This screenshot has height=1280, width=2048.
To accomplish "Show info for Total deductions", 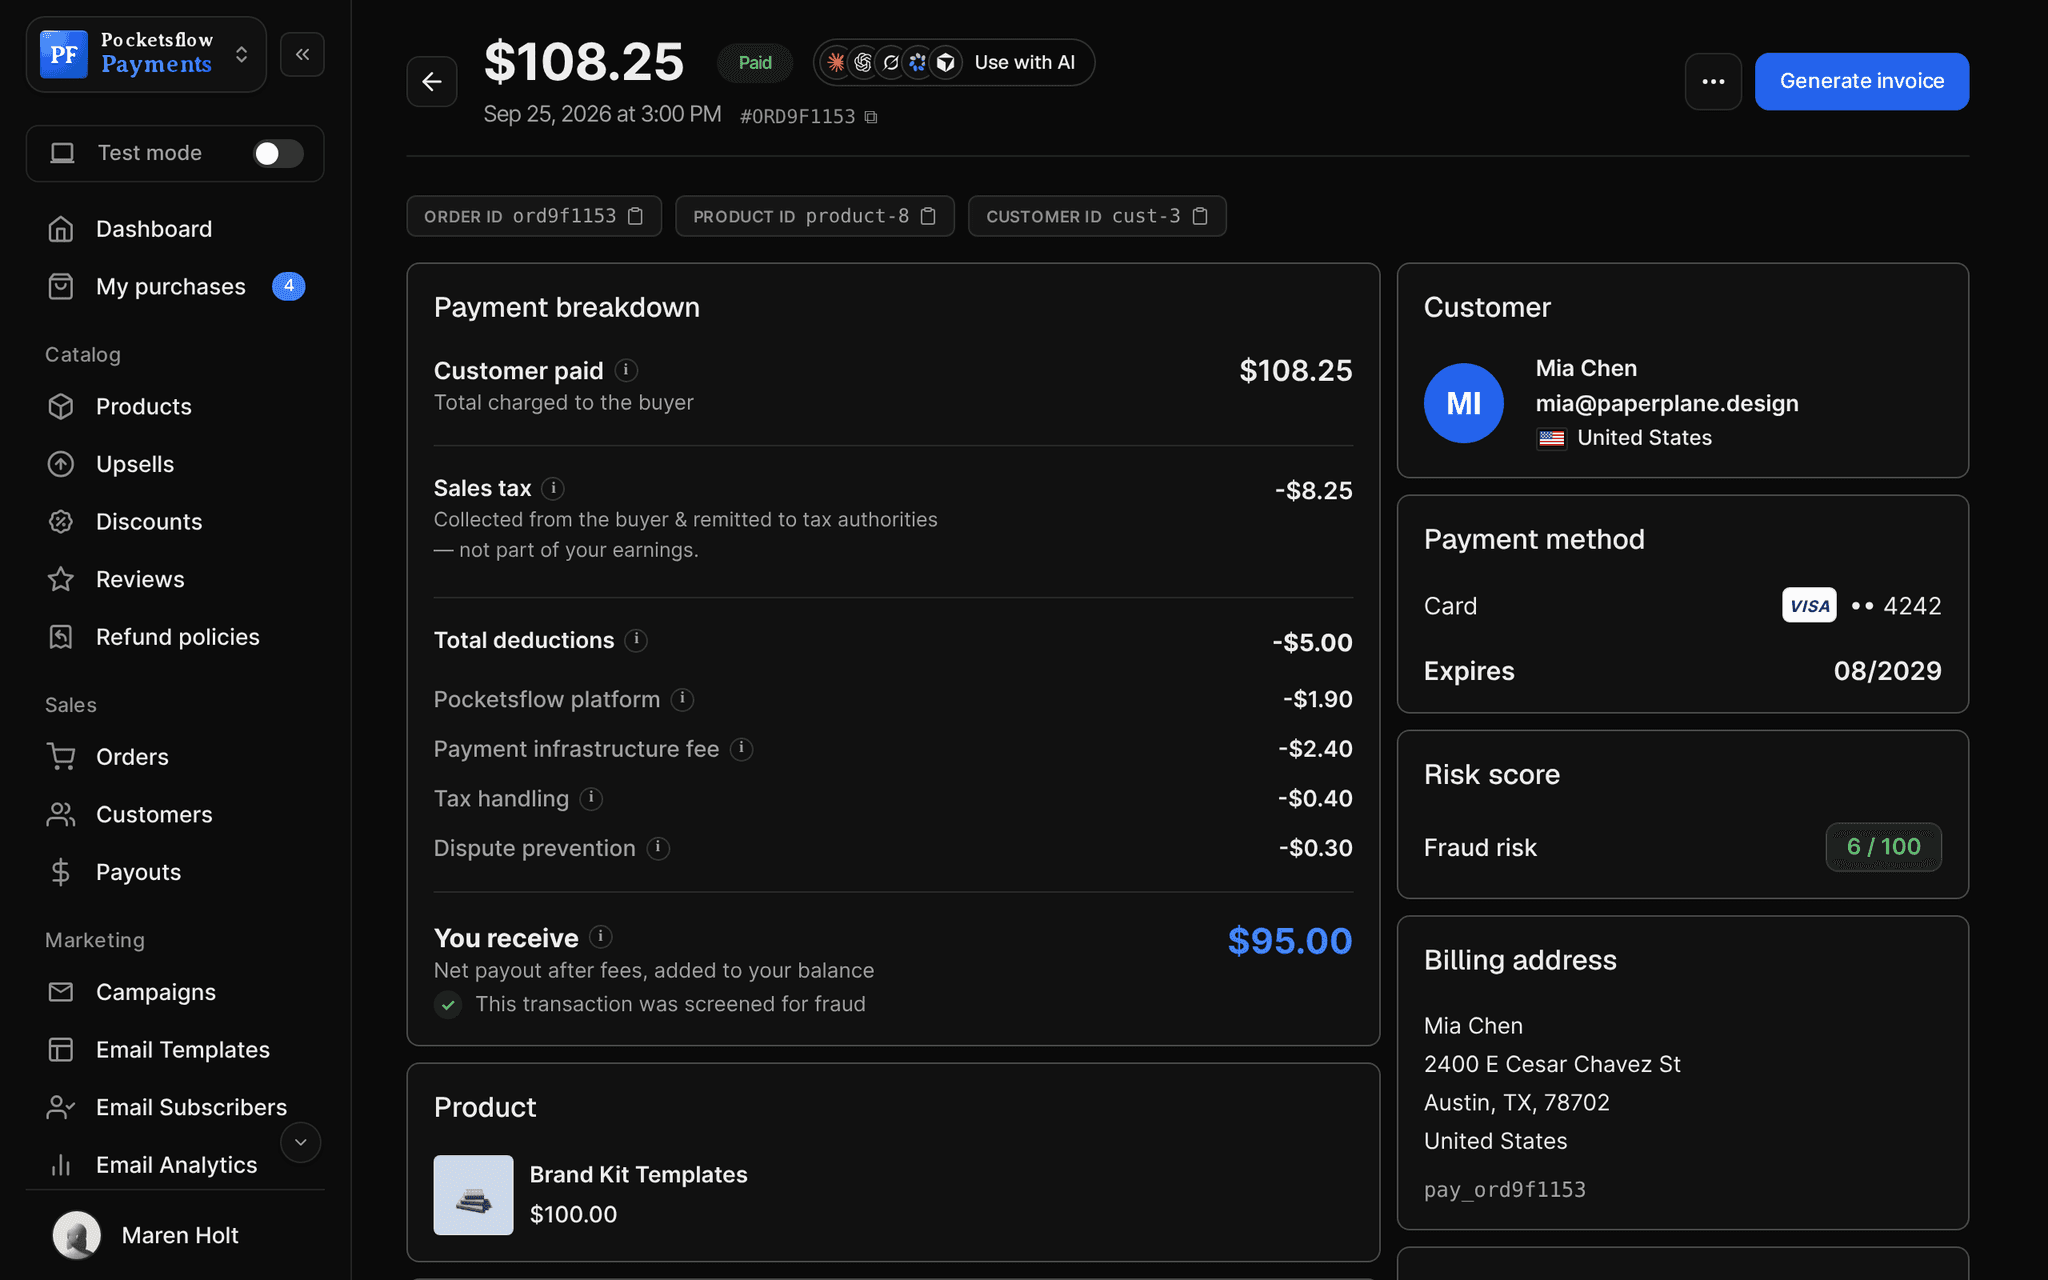I will click(636, 640).
